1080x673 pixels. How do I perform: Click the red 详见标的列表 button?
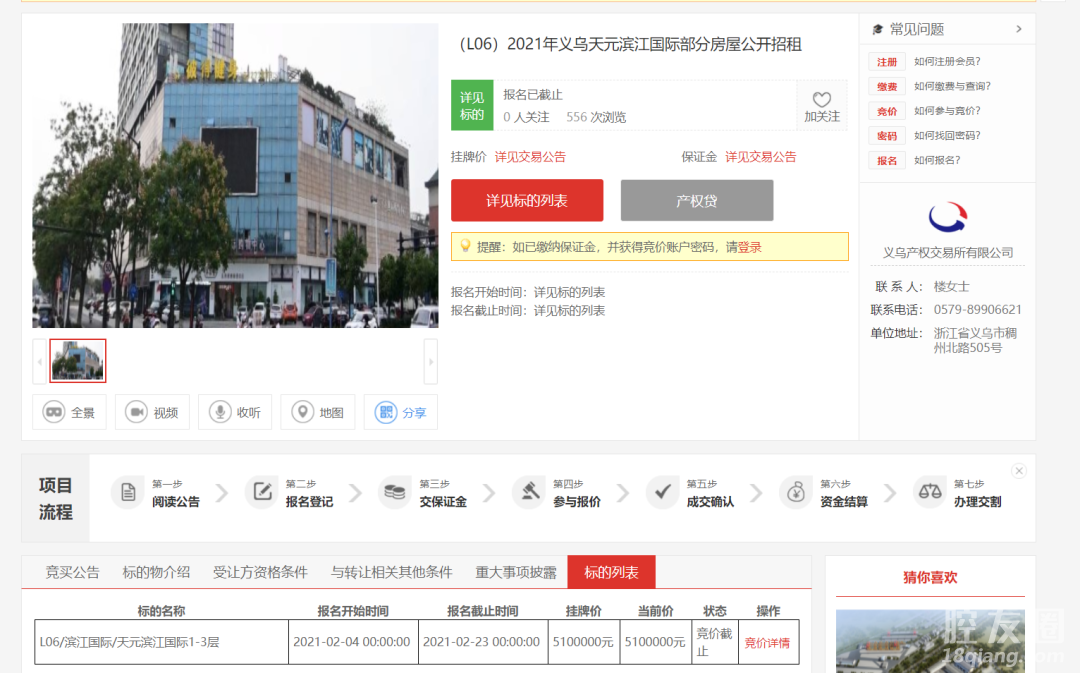pos(527,201)
